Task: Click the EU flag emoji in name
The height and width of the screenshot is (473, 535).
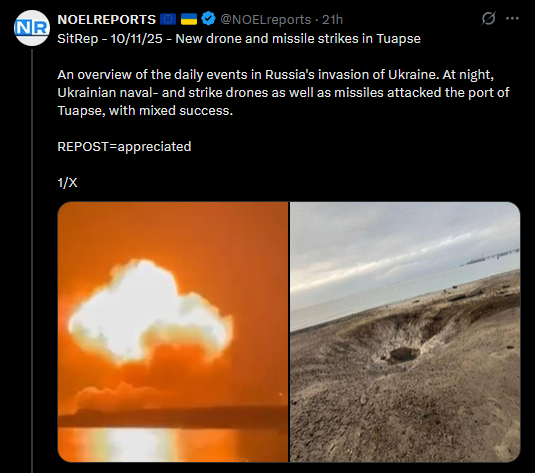Action: tap(168, 19)
